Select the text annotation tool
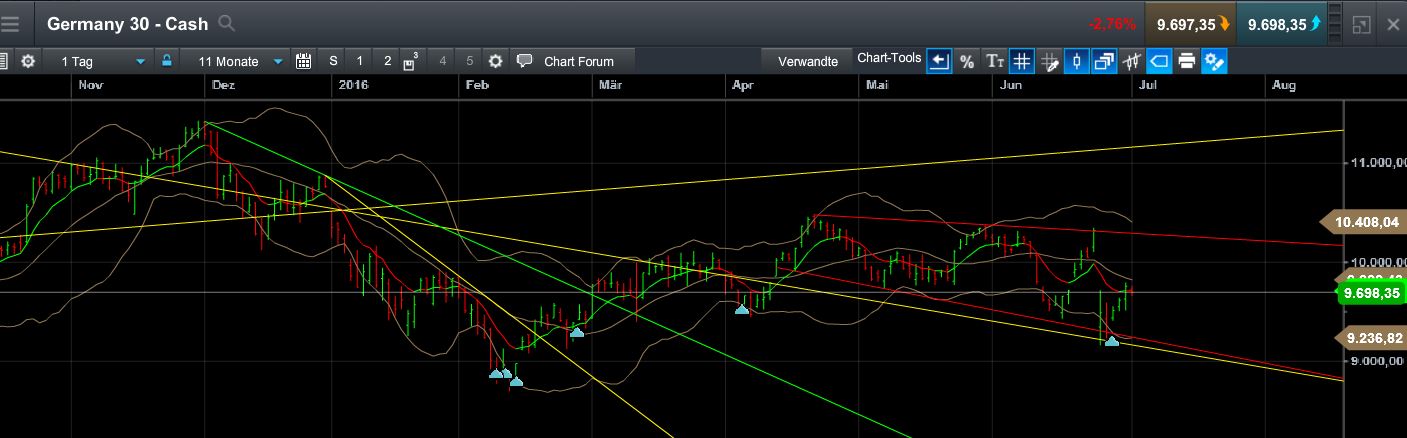The image size is (1407, 438). point(995,61)
